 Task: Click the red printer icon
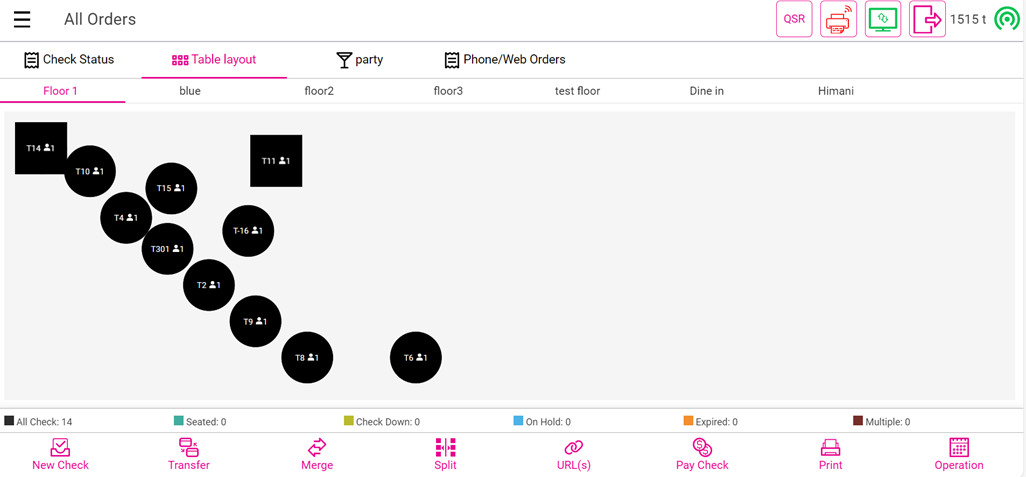tap(838, 19)
